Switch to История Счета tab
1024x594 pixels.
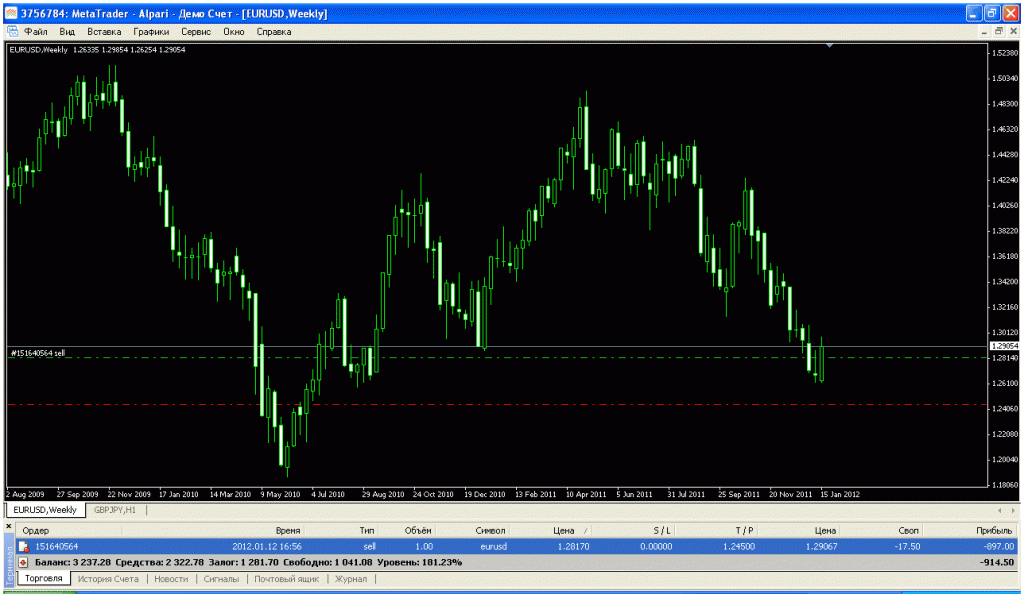pyautogui.click(x=108, y=579)
